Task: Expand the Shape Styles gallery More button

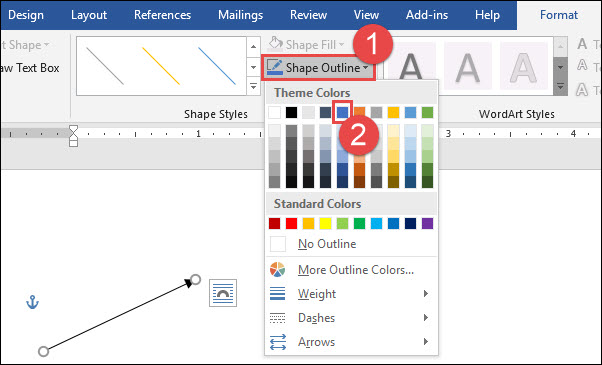Action: point(253,86)
